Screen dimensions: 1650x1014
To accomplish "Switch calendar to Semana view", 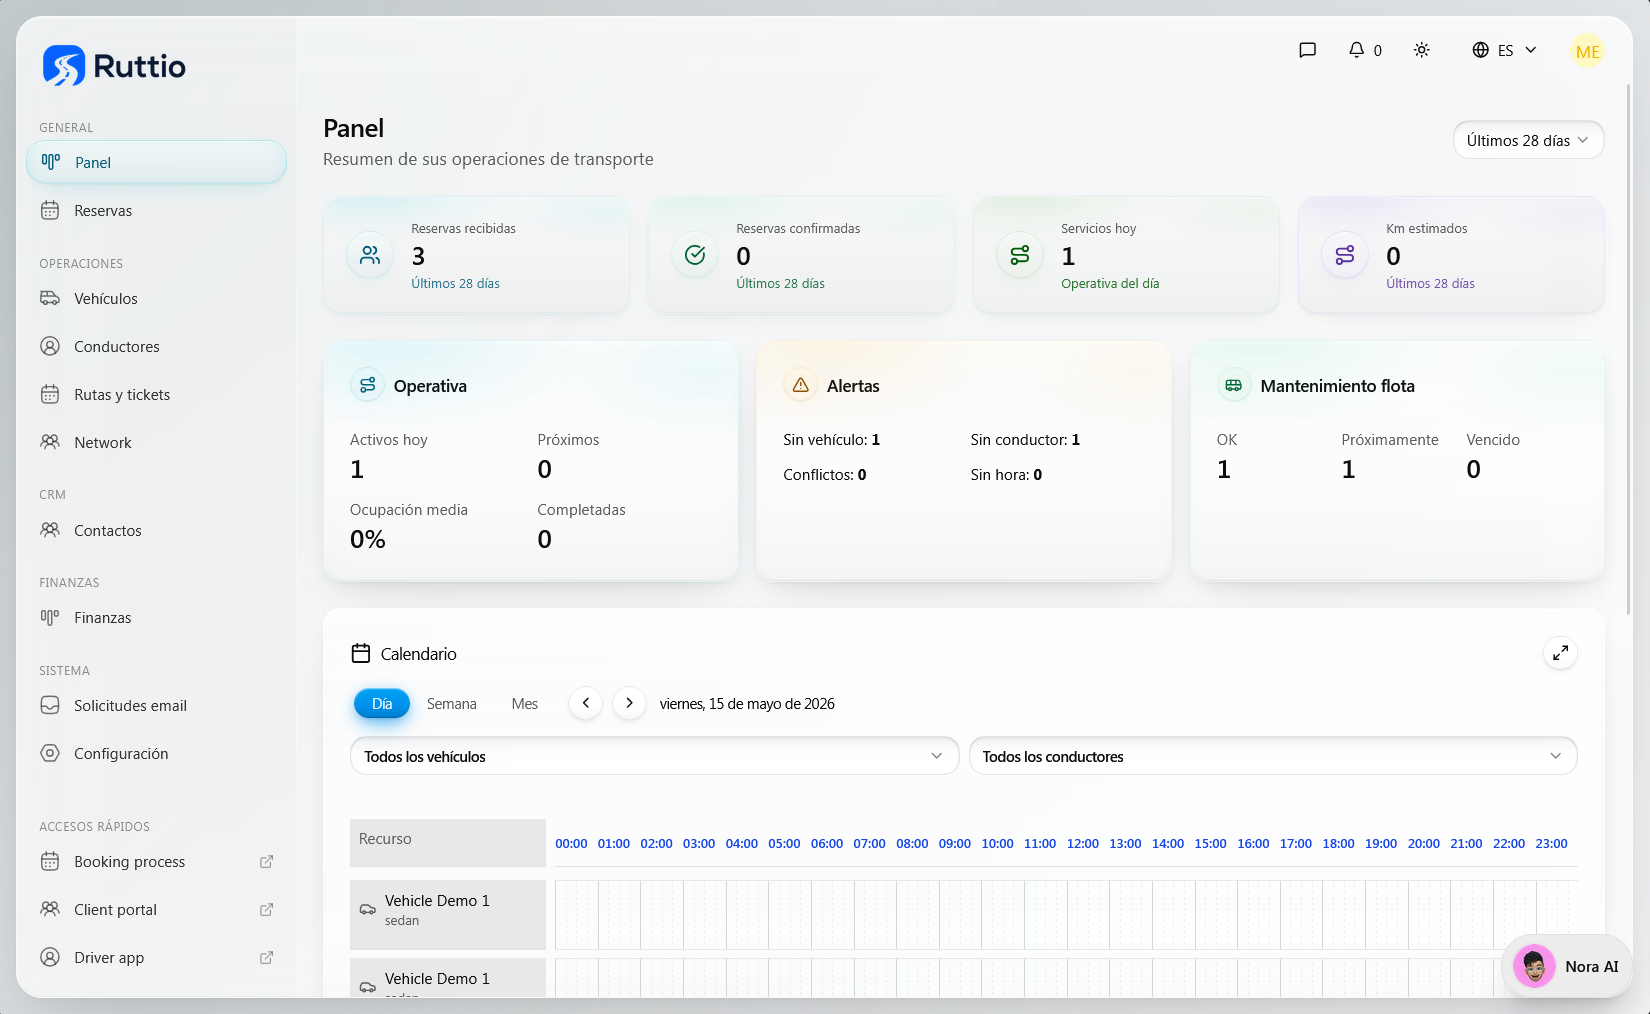I will [451, 704].
